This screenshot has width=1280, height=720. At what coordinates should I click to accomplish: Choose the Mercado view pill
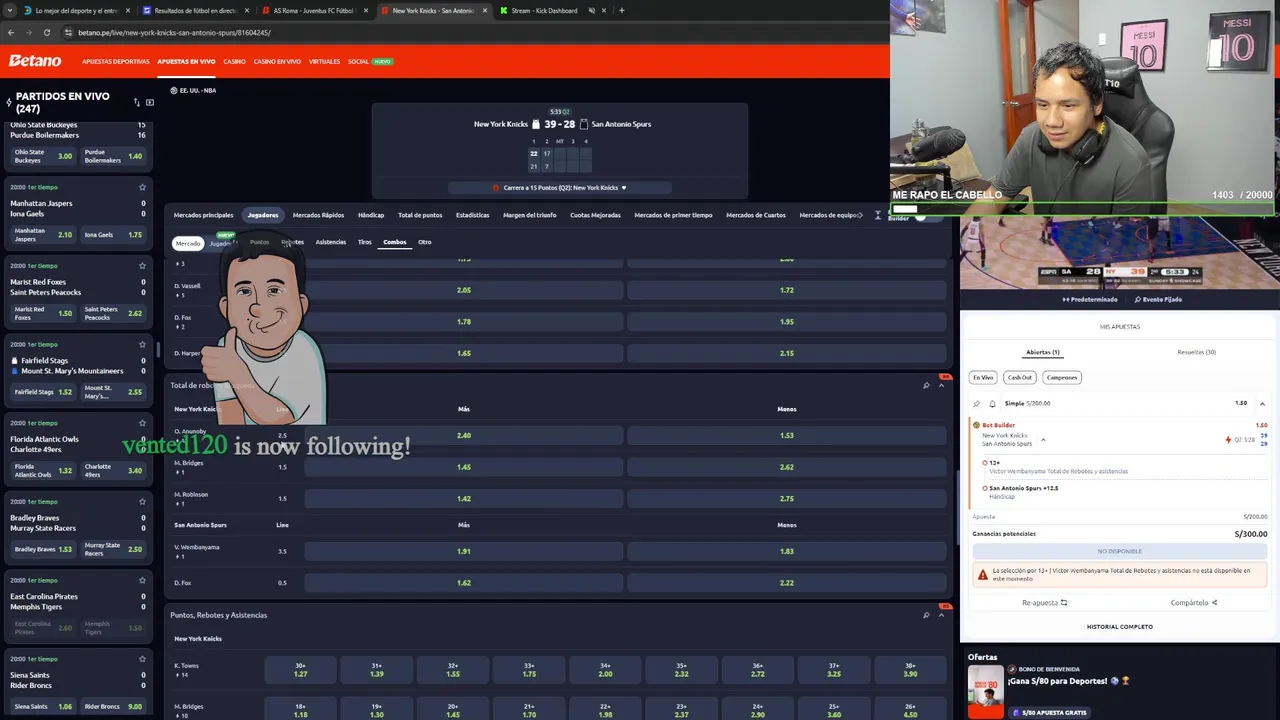click(x=188, y=243)
